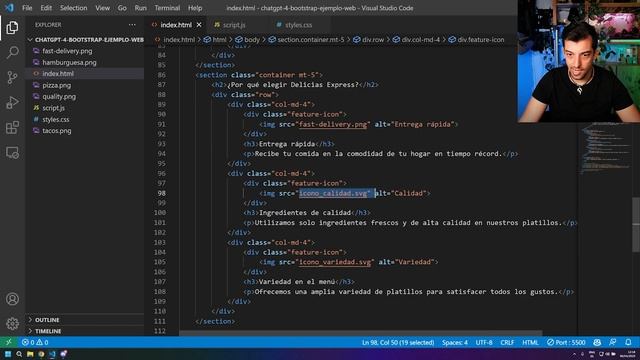This screenshot has width=640, height=360.
Task: Open Chrome from the taskbar
Action: [41, 354]
